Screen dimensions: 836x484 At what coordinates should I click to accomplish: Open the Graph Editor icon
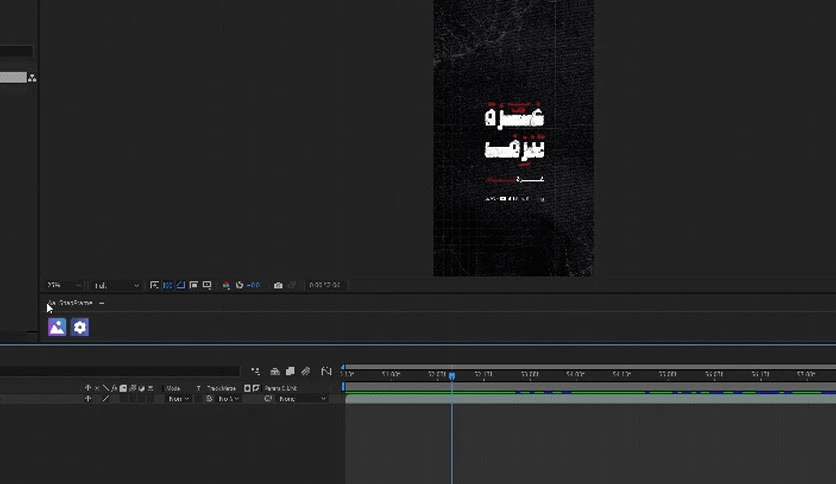coord(326,371)
